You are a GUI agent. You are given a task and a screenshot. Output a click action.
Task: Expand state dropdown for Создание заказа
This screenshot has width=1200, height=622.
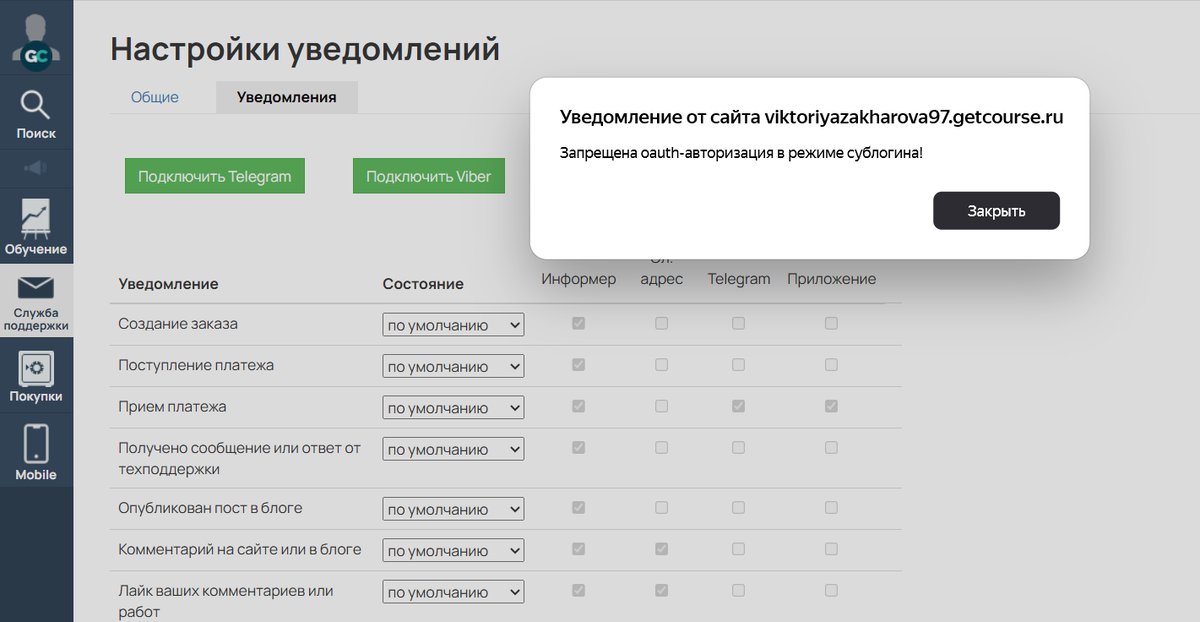453,325
